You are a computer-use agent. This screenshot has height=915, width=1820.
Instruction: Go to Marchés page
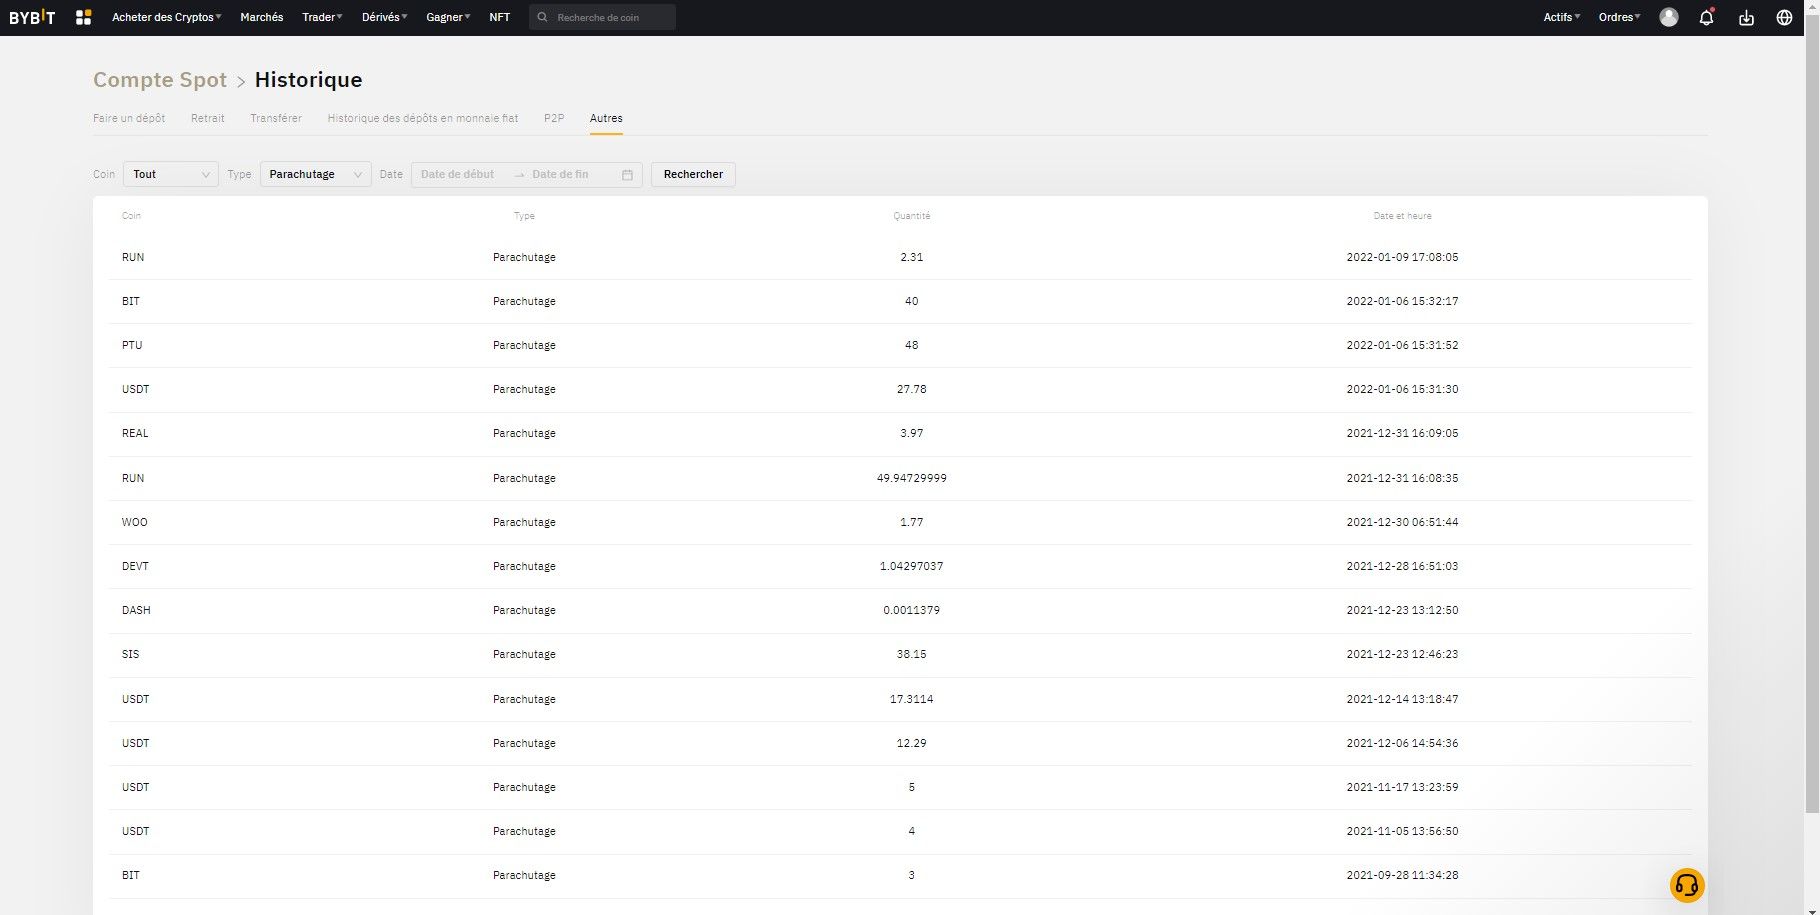point(262,17)
